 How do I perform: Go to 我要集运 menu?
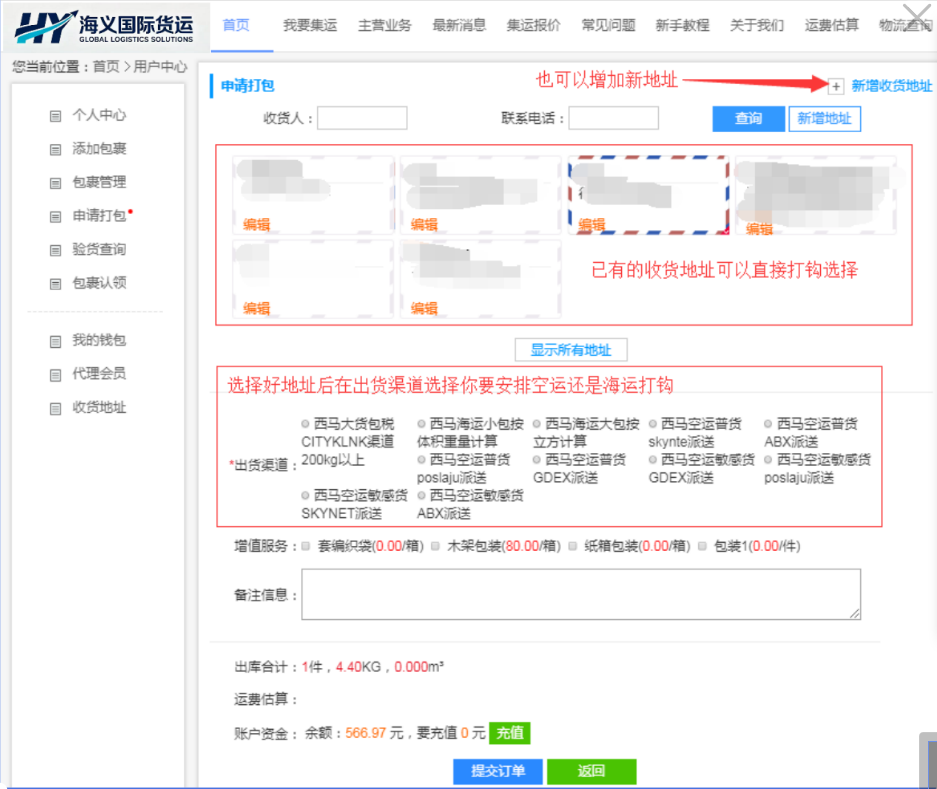pos(310,25)
